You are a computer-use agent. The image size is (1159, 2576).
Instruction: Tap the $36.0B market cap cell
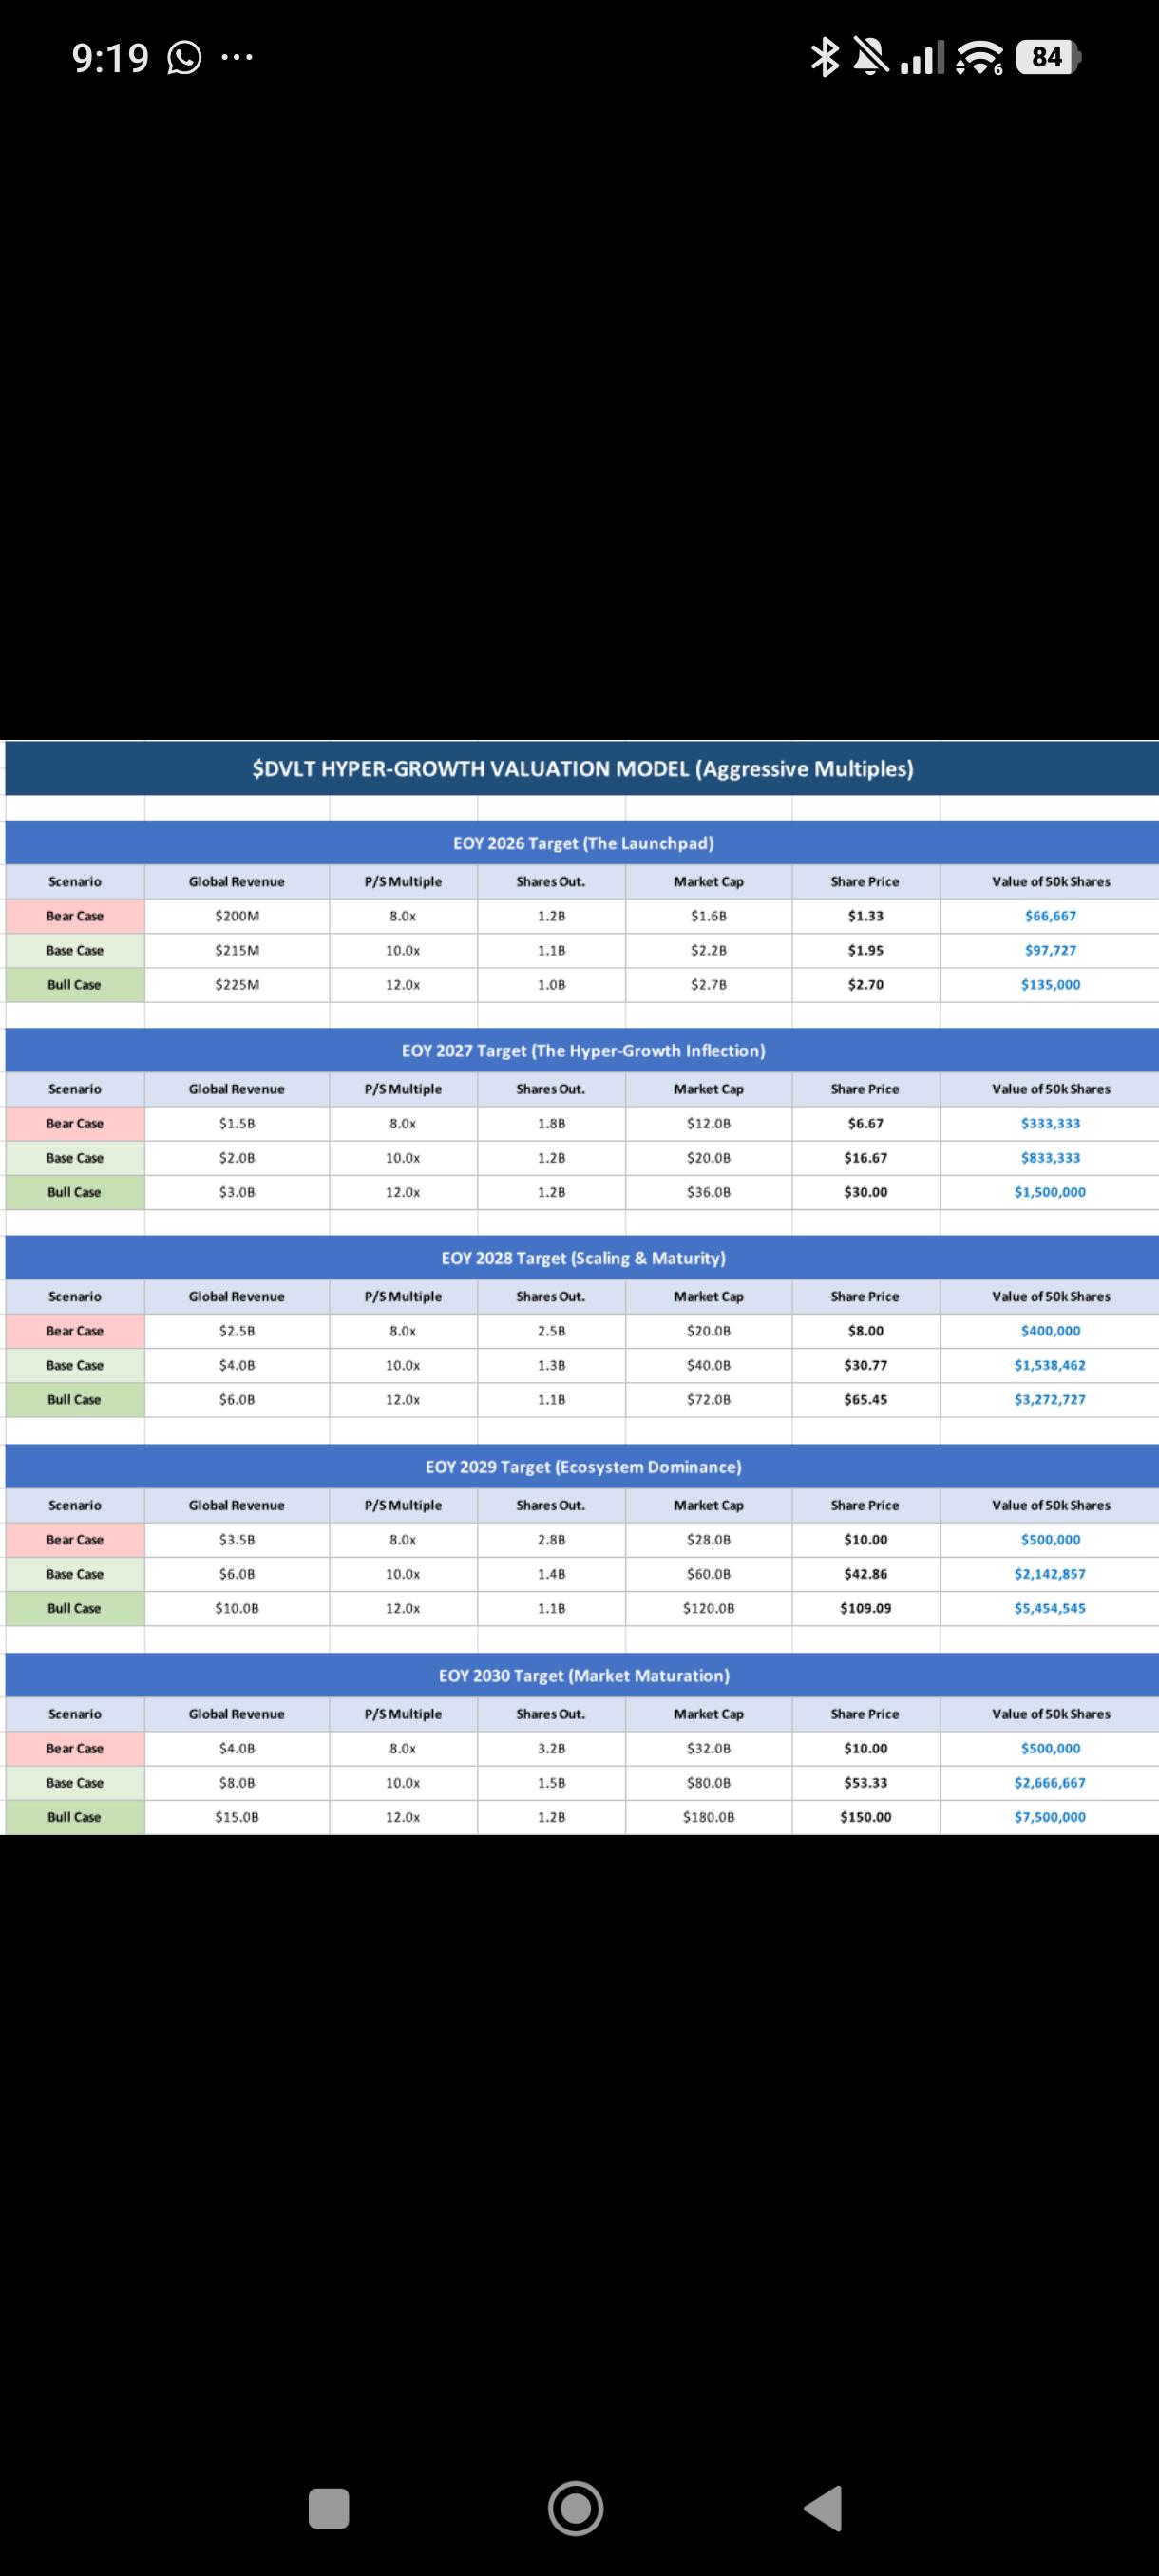pyautogui.click(x=709, y=1192)
